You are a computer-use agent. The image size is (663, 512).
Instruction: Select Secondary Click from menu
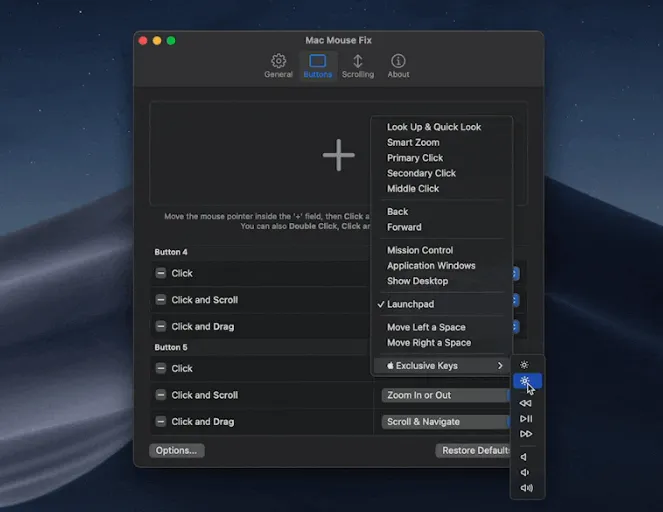coord(442,173)
